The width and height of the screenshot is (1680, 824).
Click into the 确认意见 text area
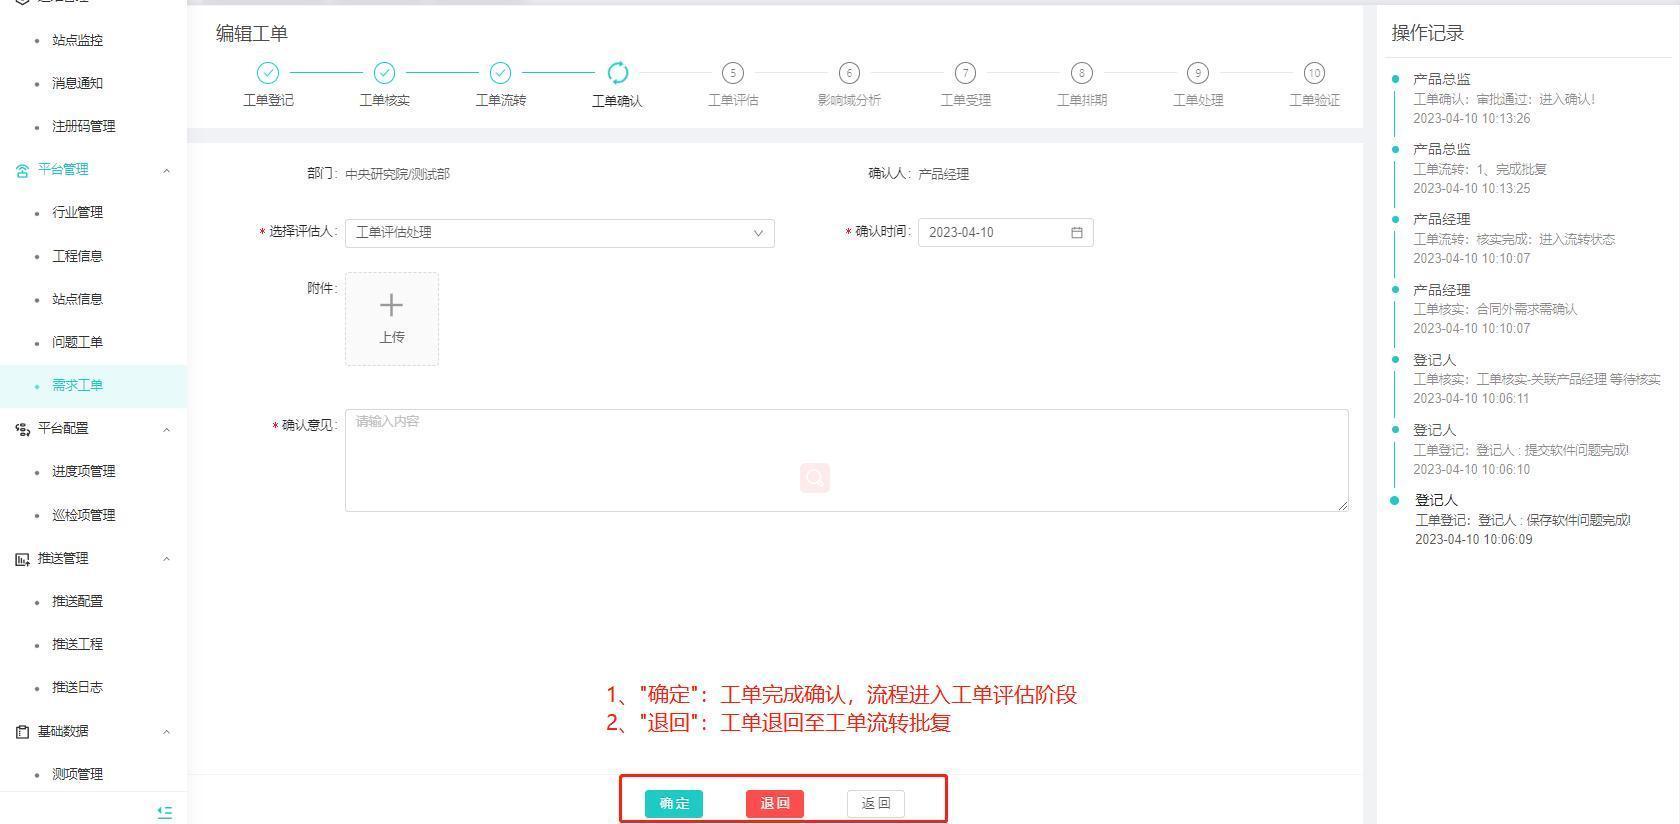point(846,460)
